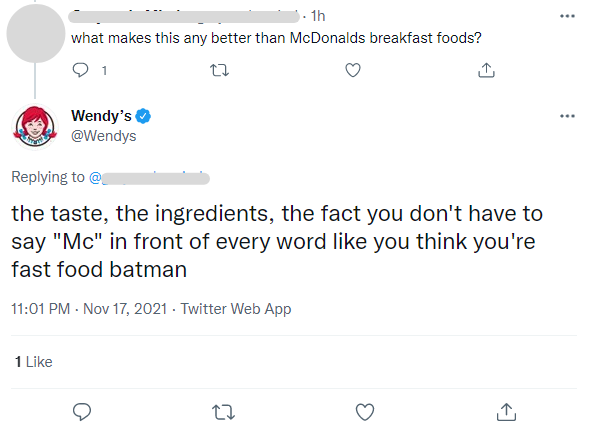Click the 1h timestamp on top tweet
Image resolution: width=593 pixels, height=435 pixels.
[318, 16]
